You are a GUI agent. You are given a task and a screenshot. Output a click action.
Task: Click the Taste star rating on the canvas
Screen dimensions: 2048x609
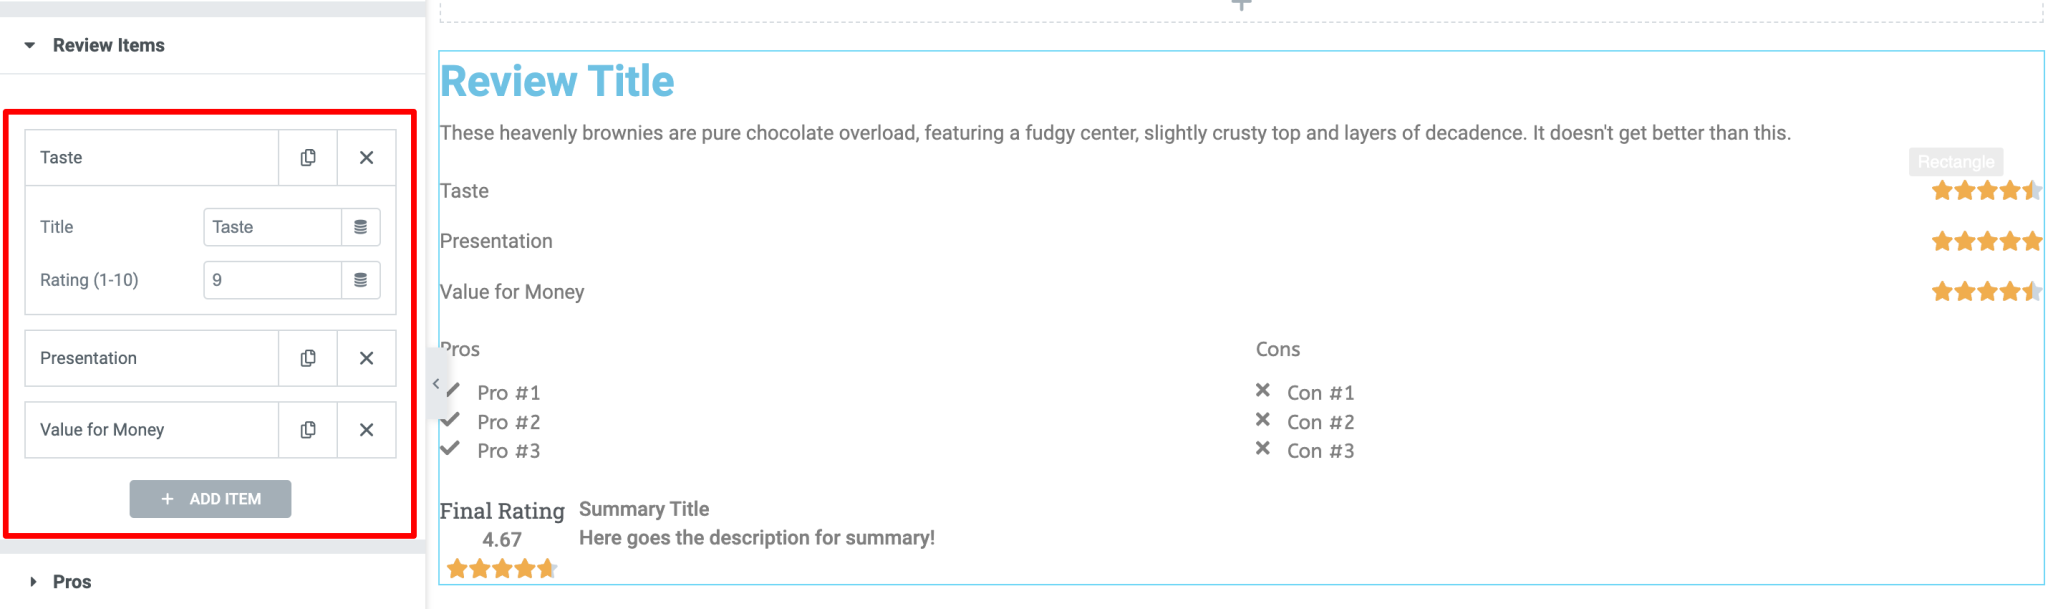1985,190
